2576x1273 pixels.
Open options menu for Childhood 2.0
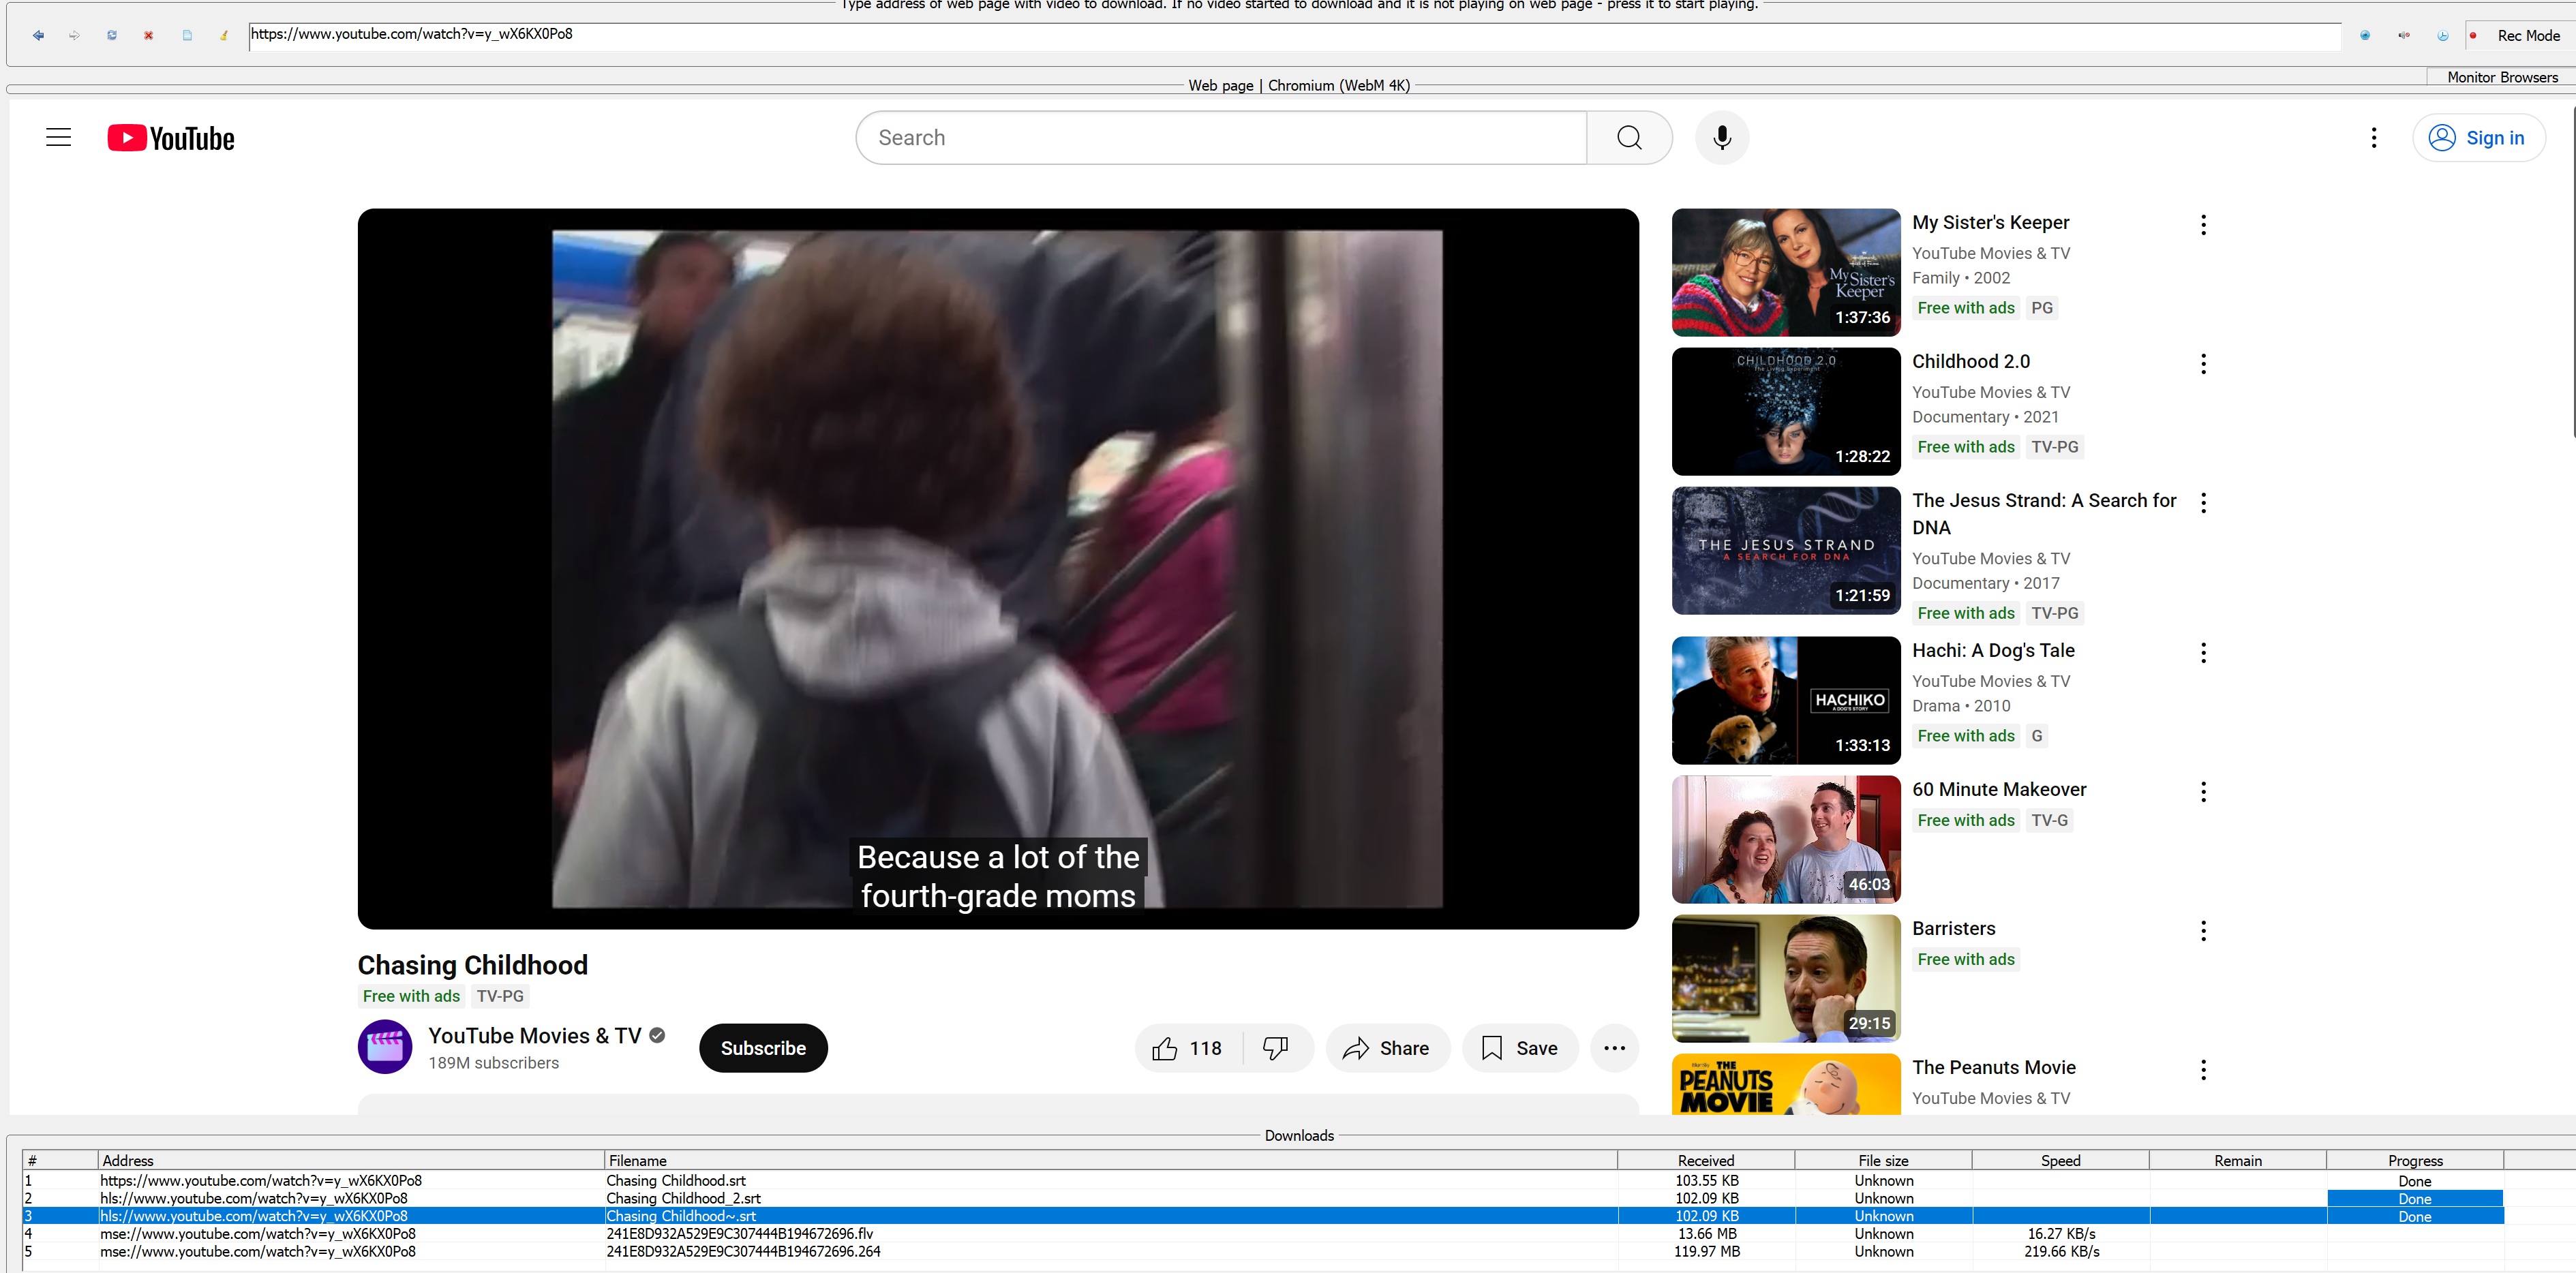tap(2203, 364)
